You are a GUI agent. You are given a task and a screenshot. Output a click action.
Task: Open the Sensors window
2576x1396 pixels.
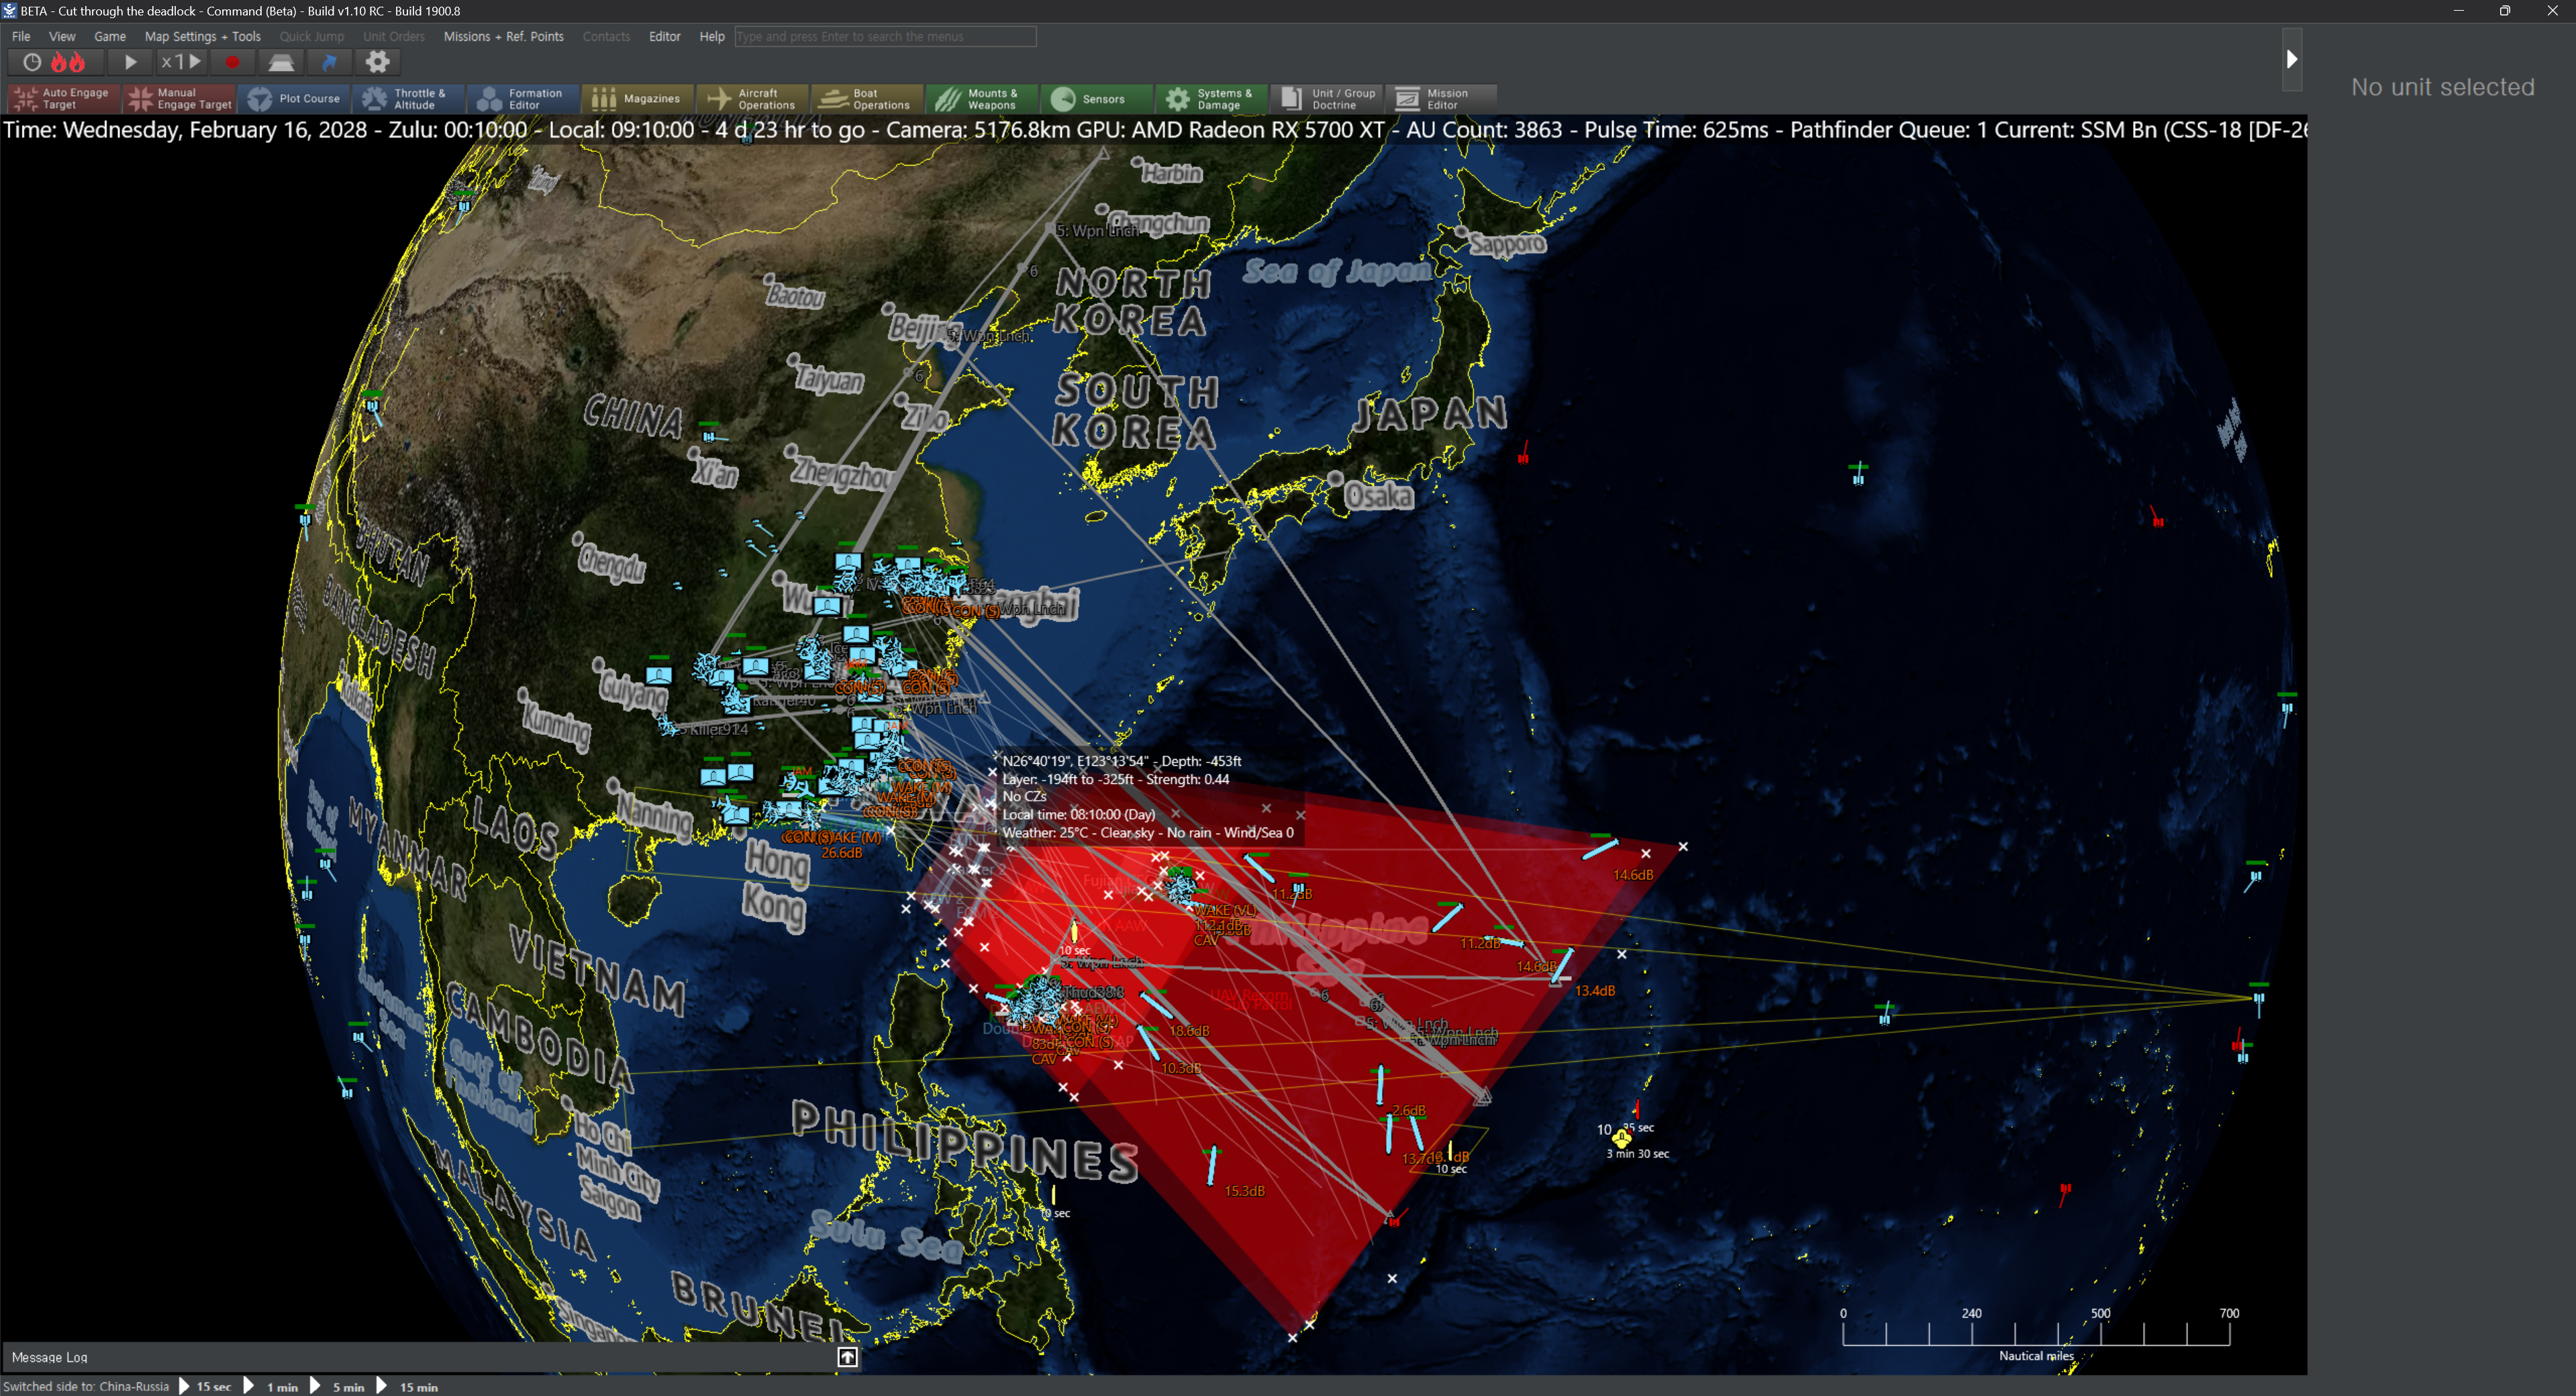click(1096, 98)
